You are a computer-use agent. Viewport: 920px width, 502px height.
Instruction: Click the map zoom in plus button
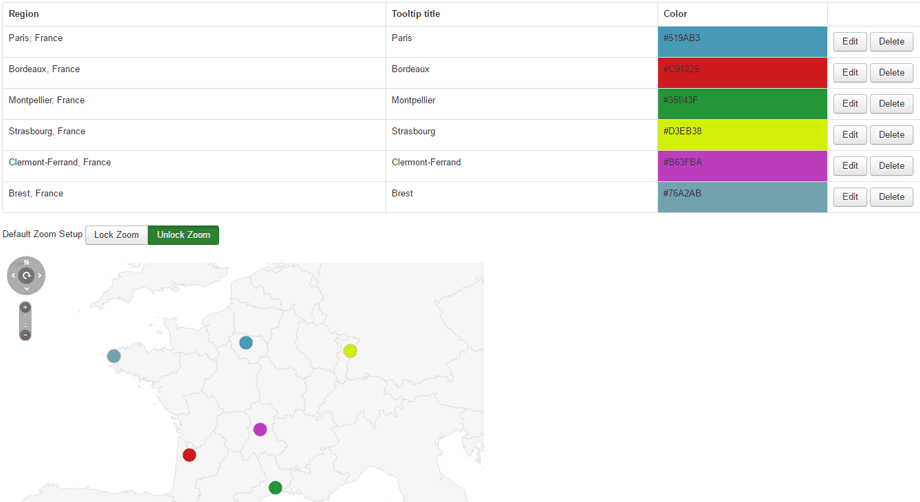(25, 308)
